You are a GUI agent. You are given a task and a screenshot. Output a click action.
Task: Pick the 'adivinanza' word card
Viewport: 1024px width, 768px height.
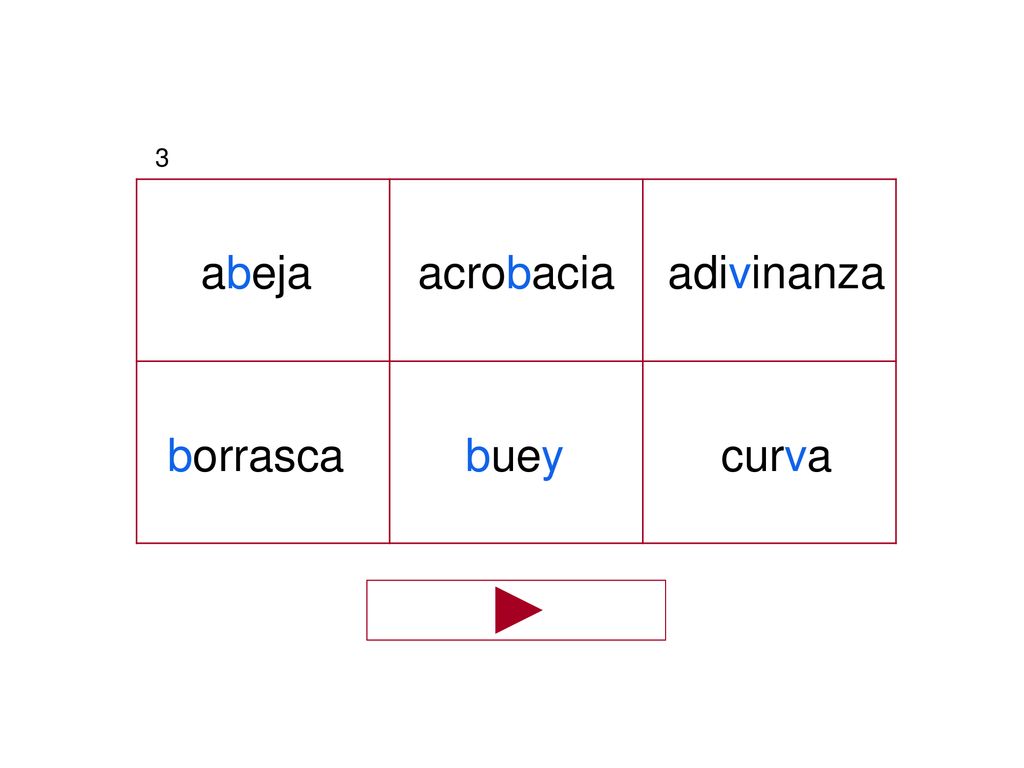(769, 270)
